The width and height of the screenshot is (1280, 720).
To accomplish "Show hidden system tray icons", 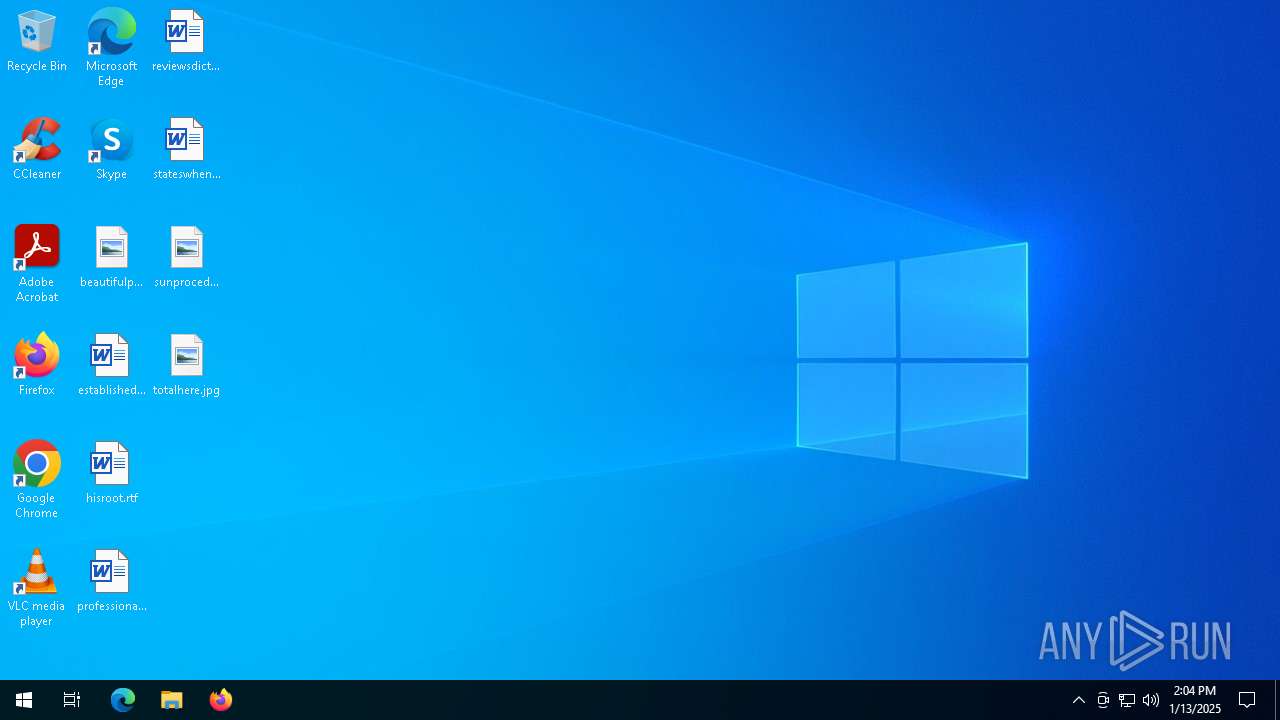I will coord(1079,700).
